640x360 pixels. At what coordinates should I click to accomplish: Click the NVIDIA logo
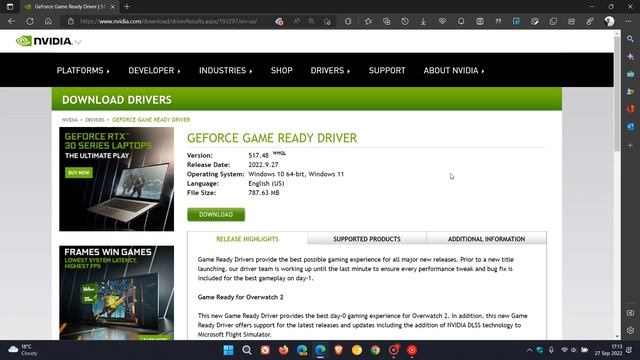[x=44, y=41]
